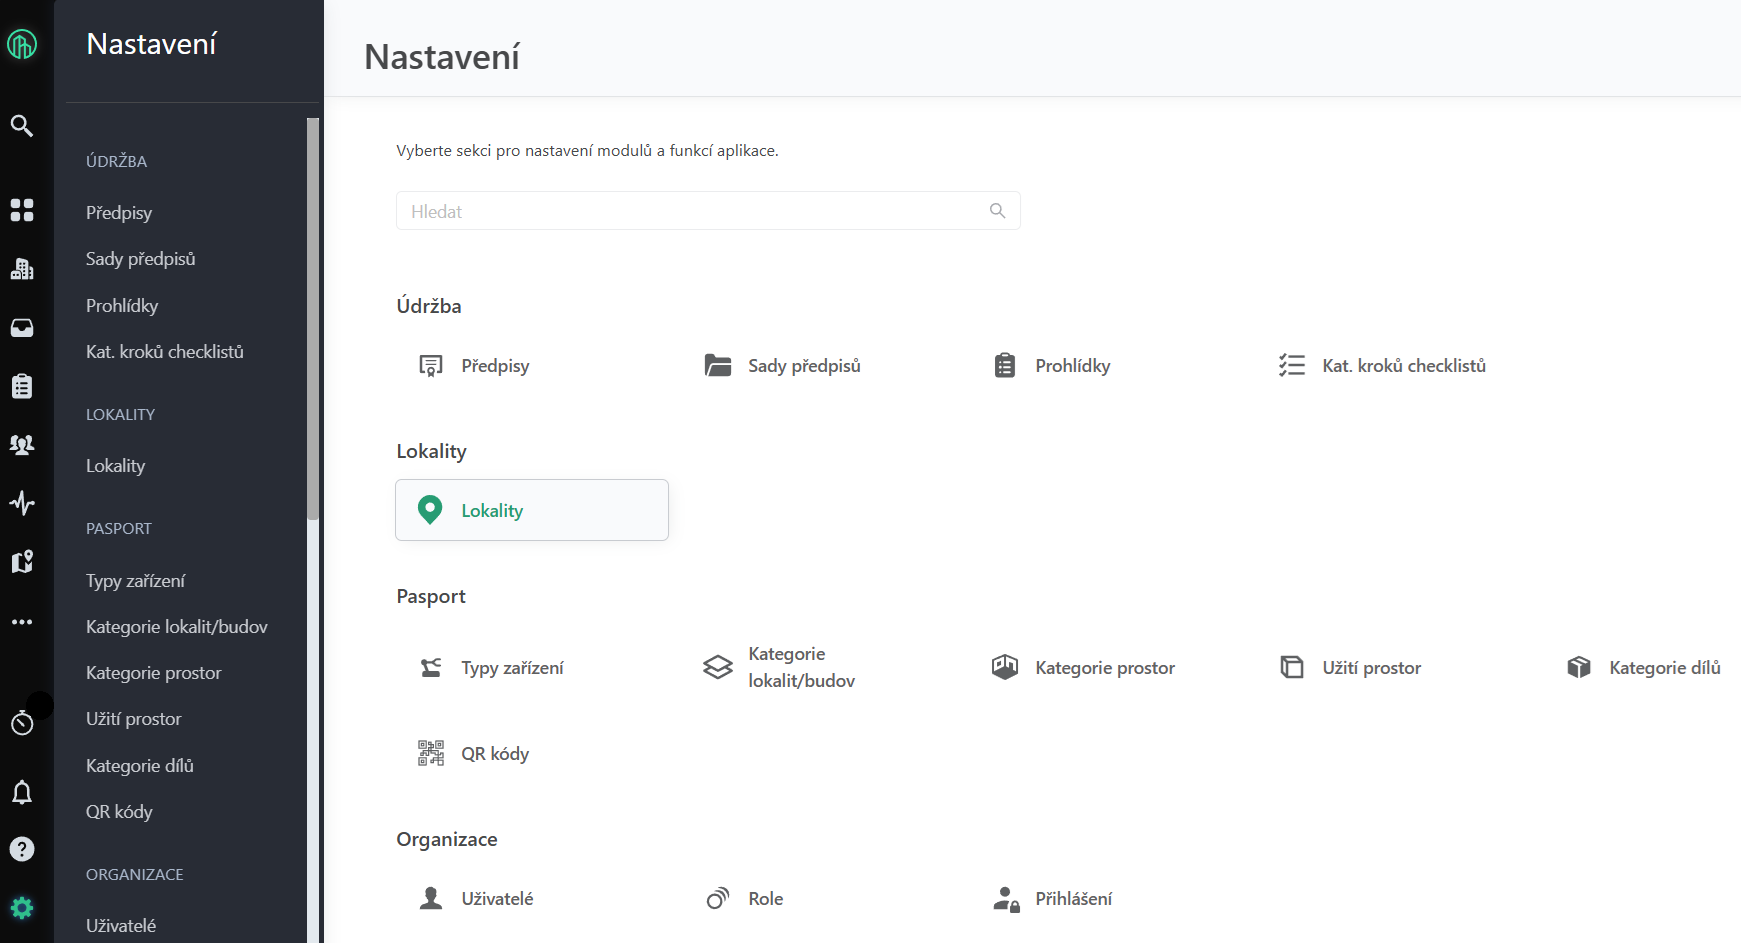Image resolution: width=1741 pixels, height=943 pixels.
Task: Select Uživatelé in the sidebar
Action: pos(121,926)
